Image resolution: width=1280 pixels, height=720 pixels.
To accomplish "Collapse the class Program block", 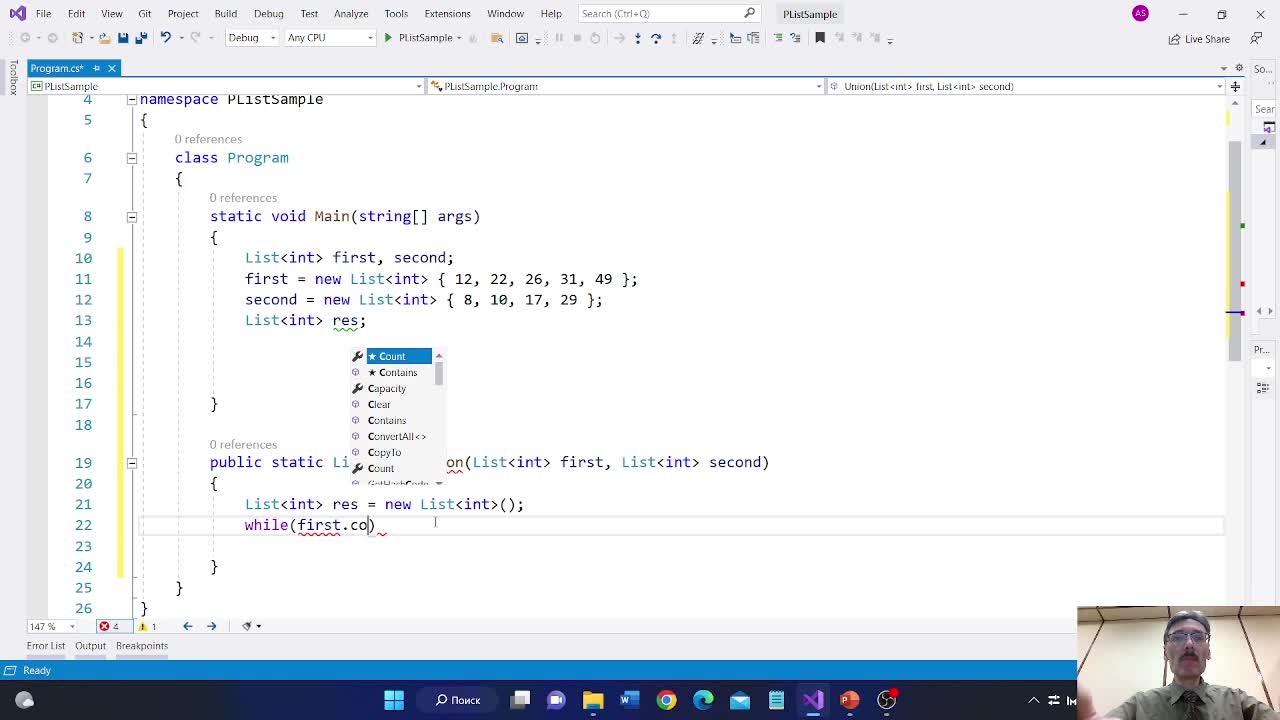I will pos(131,158).
